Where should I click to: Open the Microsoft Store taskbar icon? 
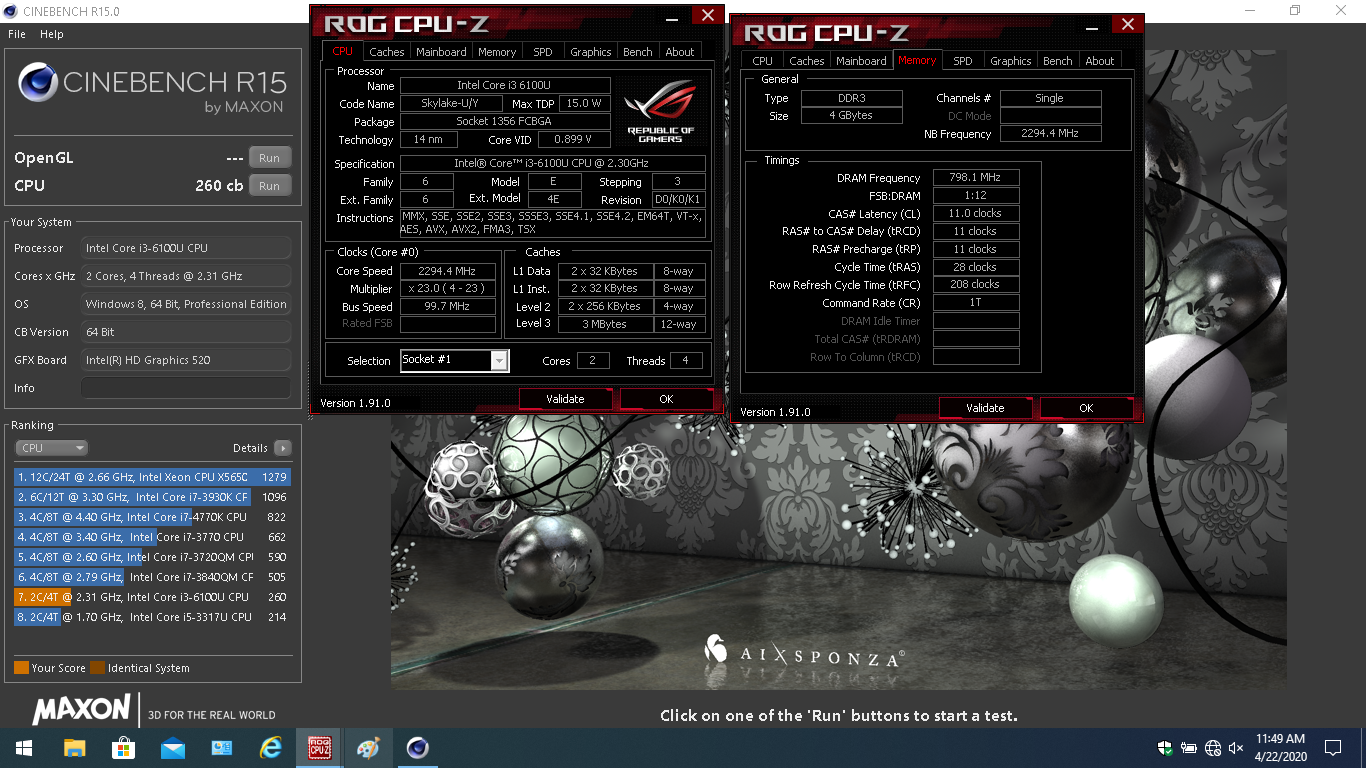click(123, 748)
